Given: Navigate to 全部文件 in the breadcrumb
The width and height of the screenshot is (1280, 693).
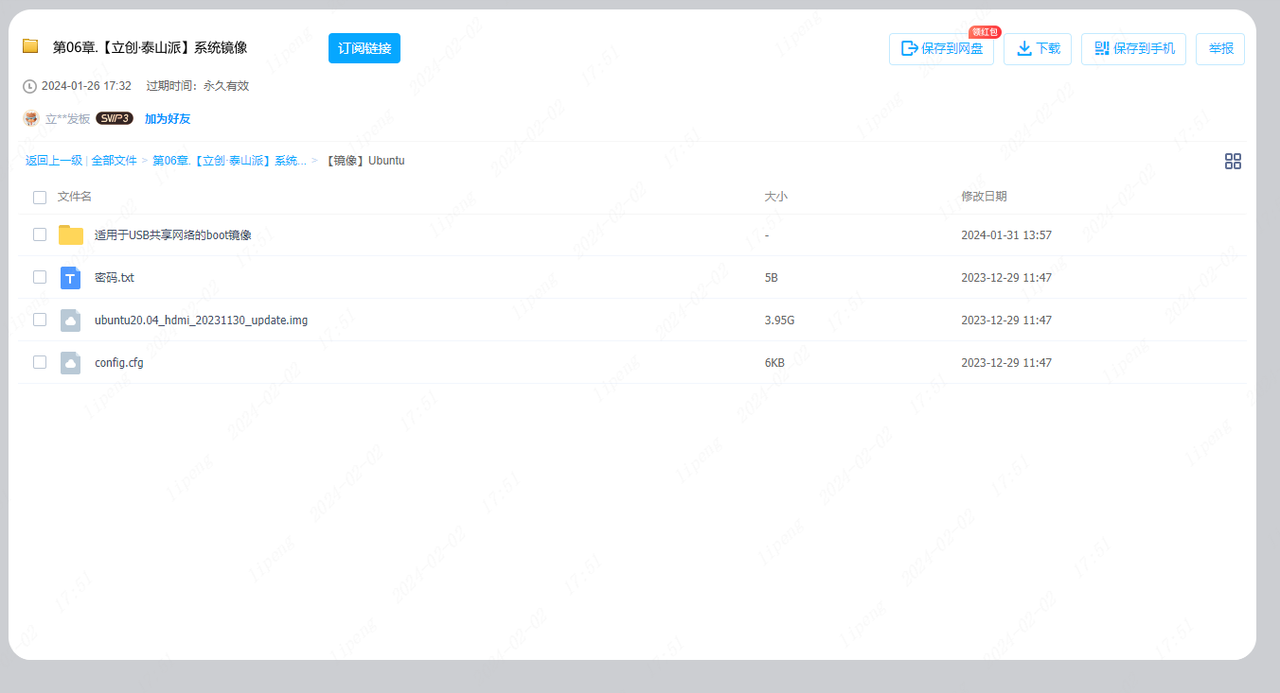Looking at the screenshot, I should point(114,160).
